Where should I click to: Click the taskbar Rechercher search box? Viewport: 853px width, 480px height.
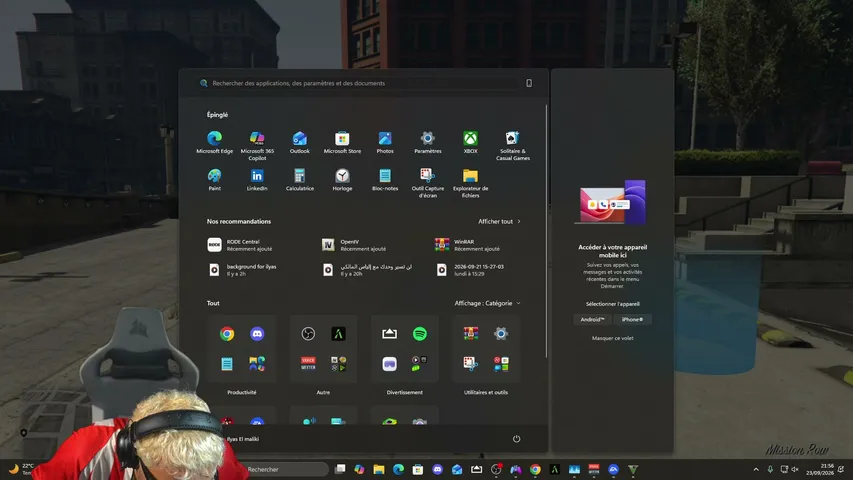click(283, 469)
